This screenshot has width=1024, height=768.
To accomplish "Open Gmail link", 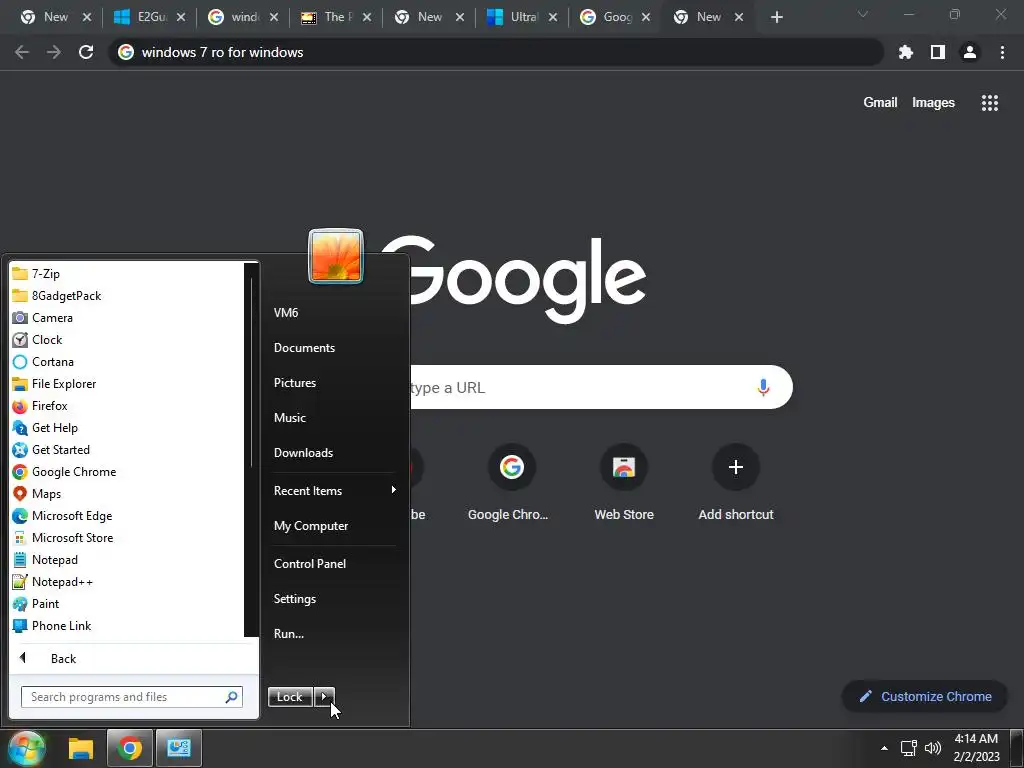I will point(880,103).
